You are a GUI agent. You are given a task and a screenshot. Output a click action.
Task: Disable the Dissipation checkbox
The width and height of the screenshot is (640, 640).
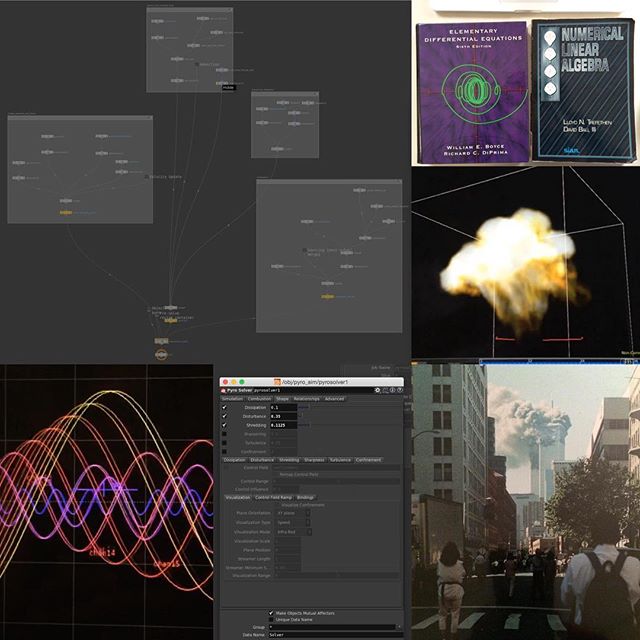pos(224,407)
